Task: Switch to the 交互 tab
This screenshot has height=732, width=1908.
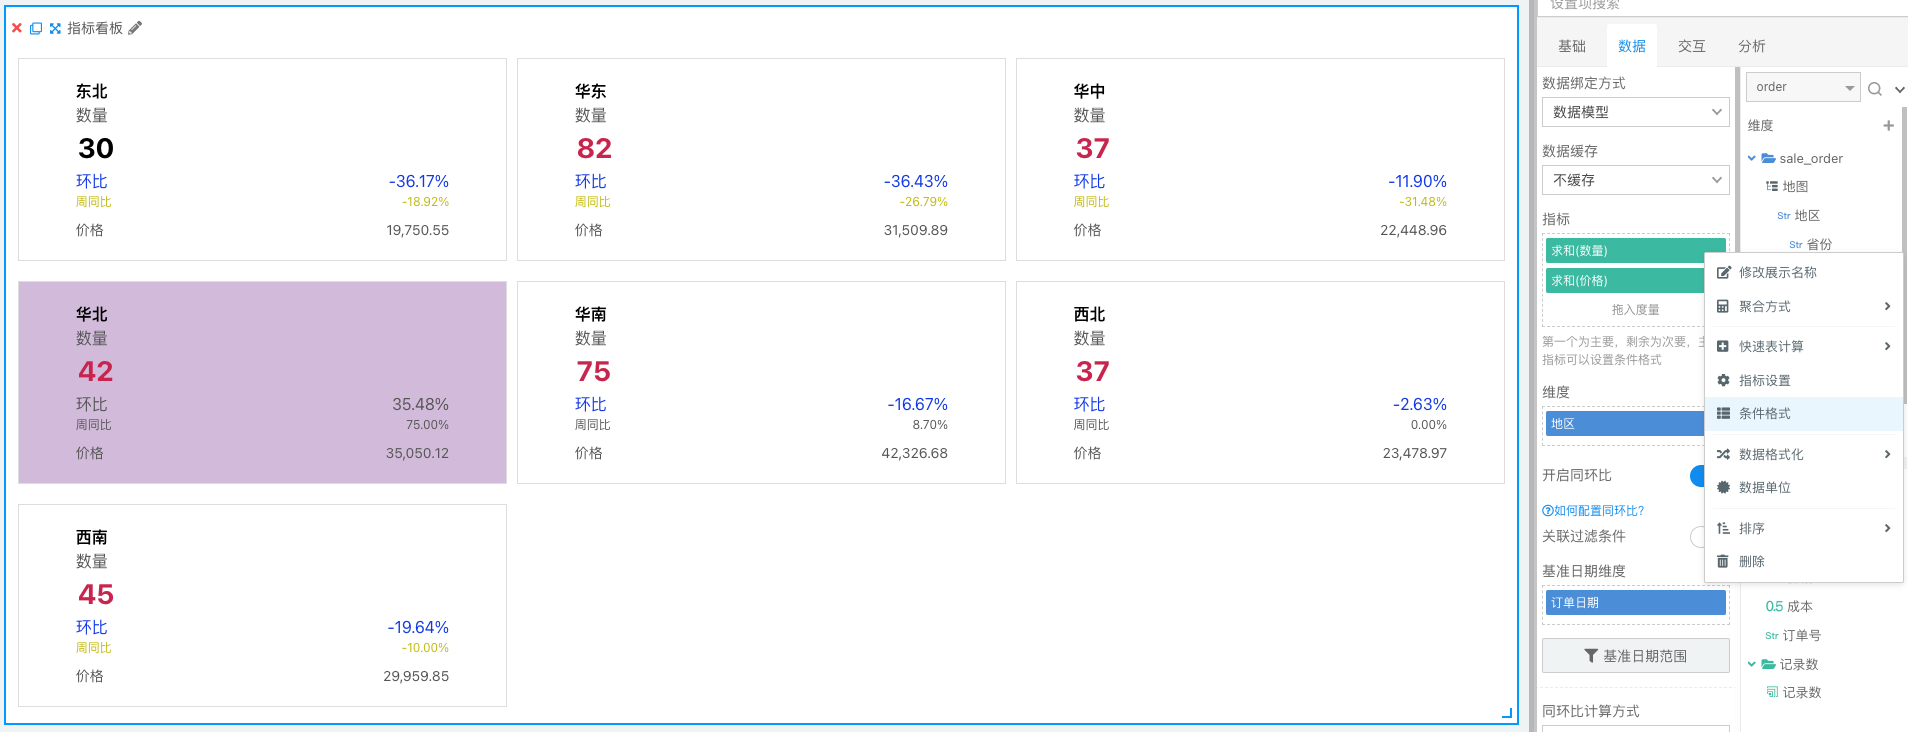Action: click(x=1691, y=46)
